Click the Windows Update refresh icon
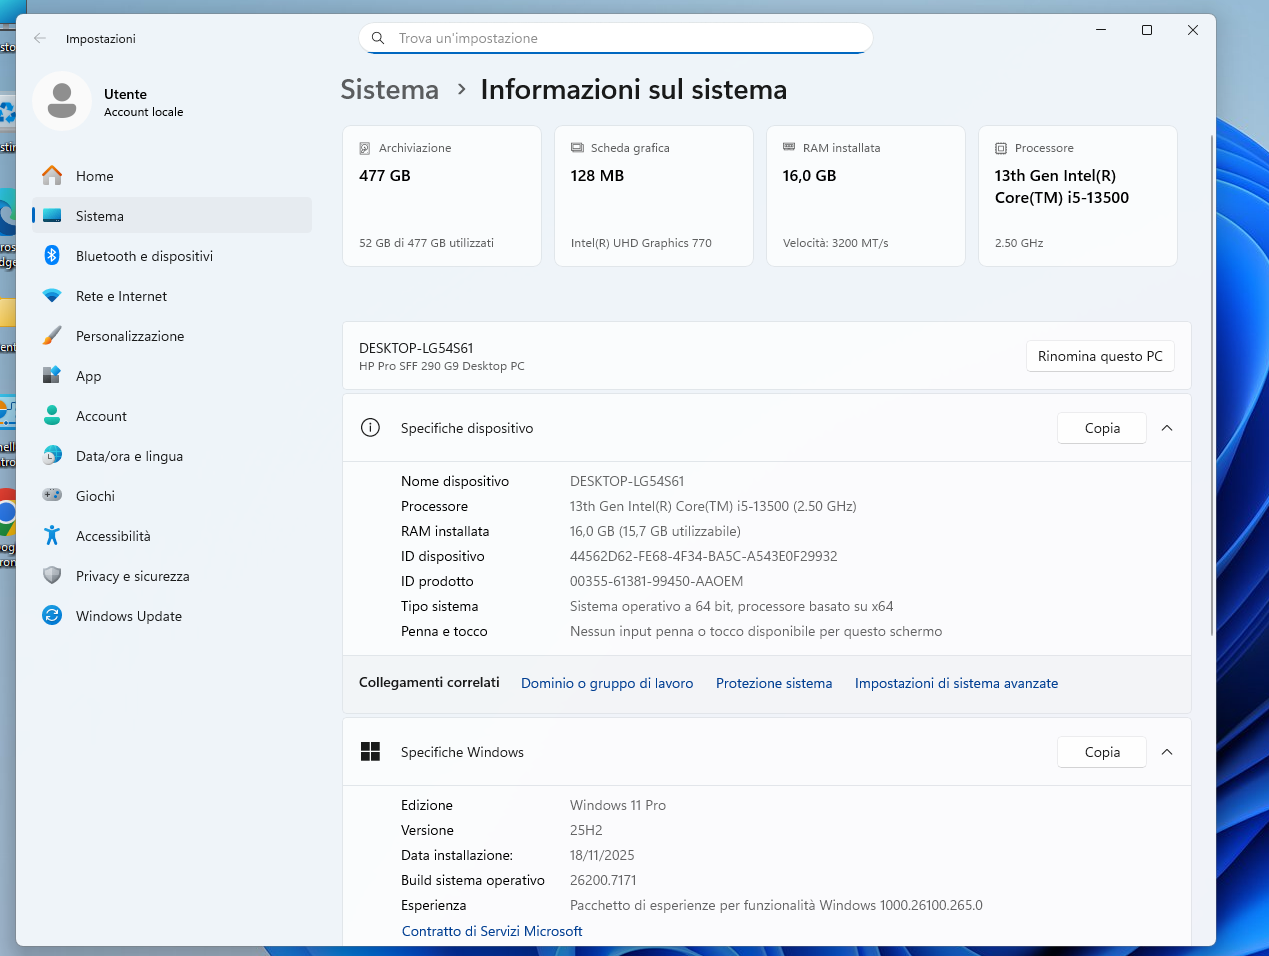The image size is (1269, 956). [52, 616]
